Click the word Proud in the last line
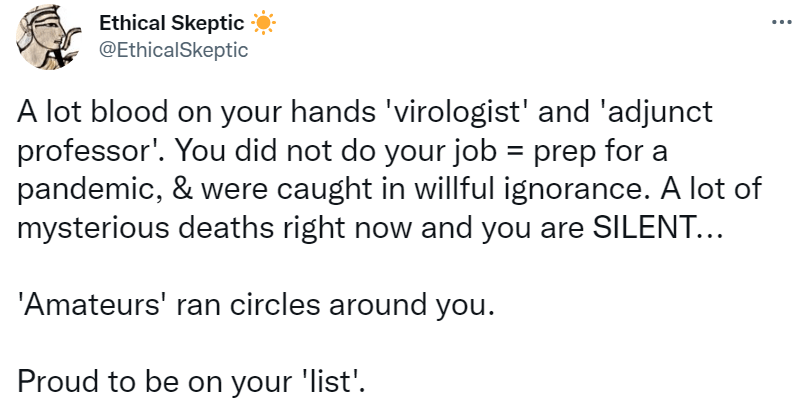 pyautogui.click(x=52, y=382)
